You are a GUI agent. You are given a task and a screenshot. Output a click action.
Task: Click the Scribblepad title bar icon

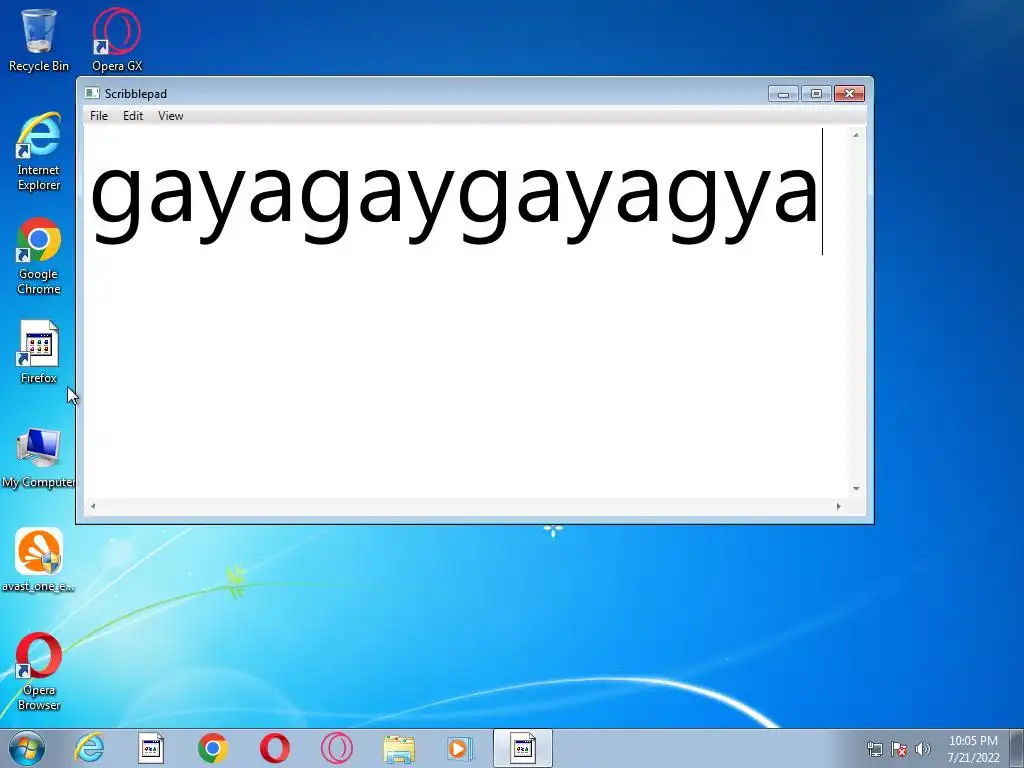coord(92,93)
